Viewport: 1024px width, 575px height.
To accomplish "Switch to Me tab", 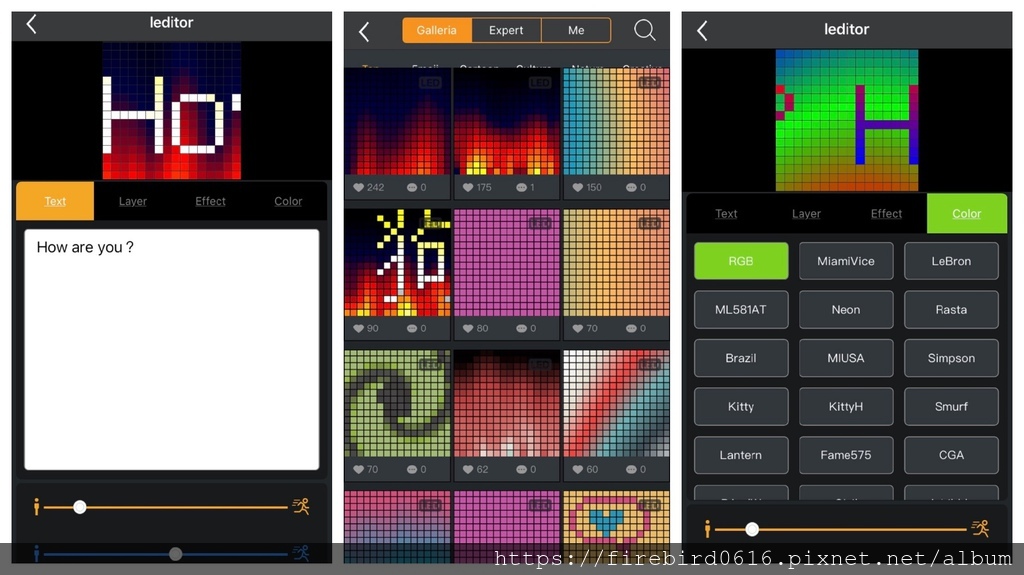I will [x=576, y=31].
